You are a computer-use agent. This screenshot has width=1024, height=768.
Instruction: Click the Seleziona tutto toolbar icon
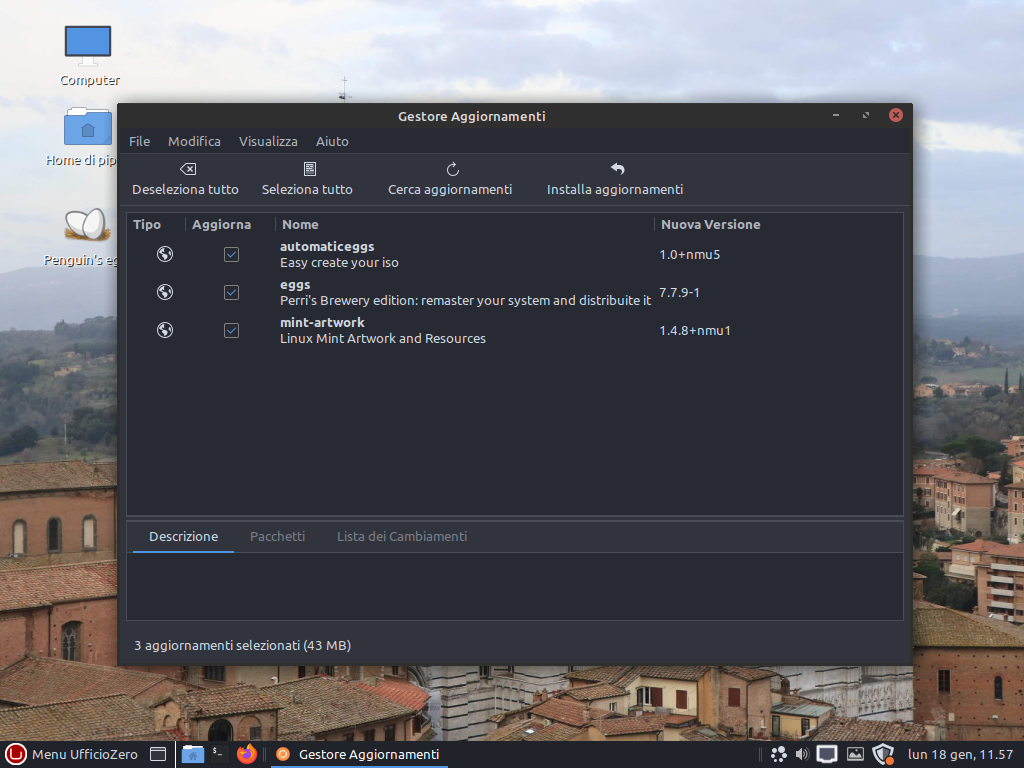tap(309, 169)
